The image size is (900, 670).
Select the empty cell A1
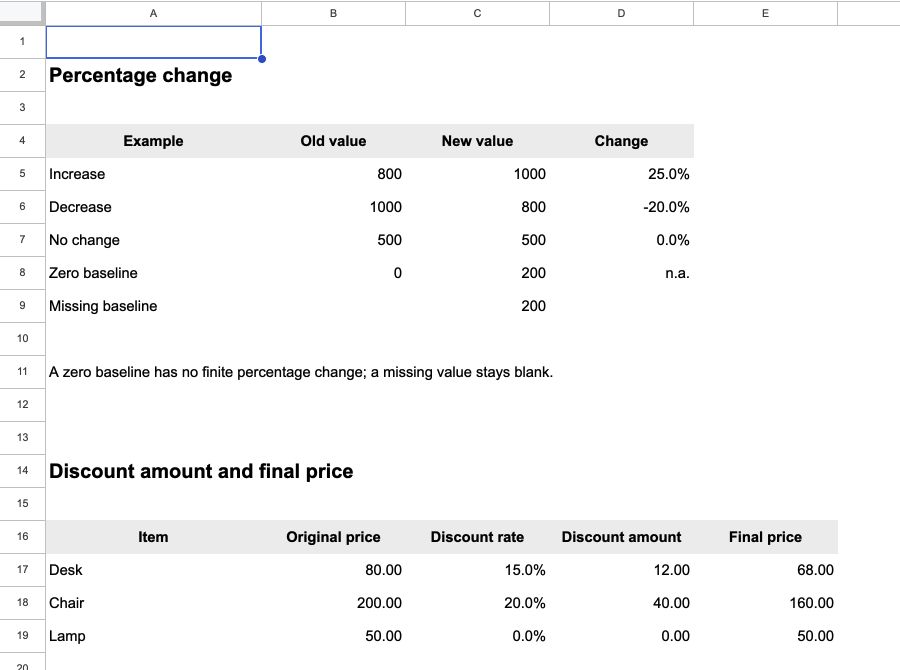(153, 42)
